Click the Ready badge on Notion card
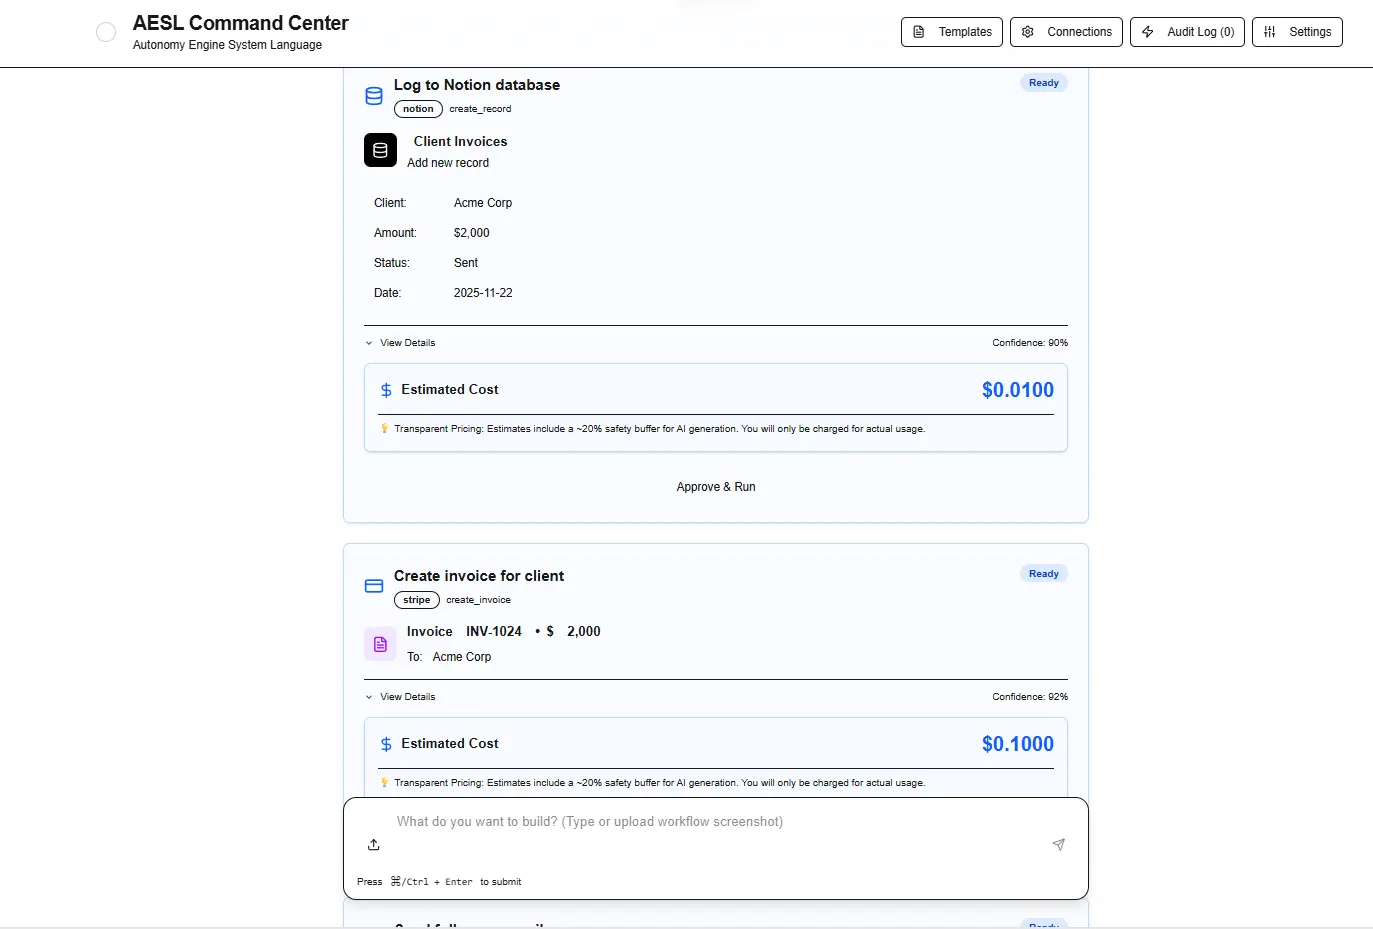This screenshot has height=929, width=1373. point(1043,83)
